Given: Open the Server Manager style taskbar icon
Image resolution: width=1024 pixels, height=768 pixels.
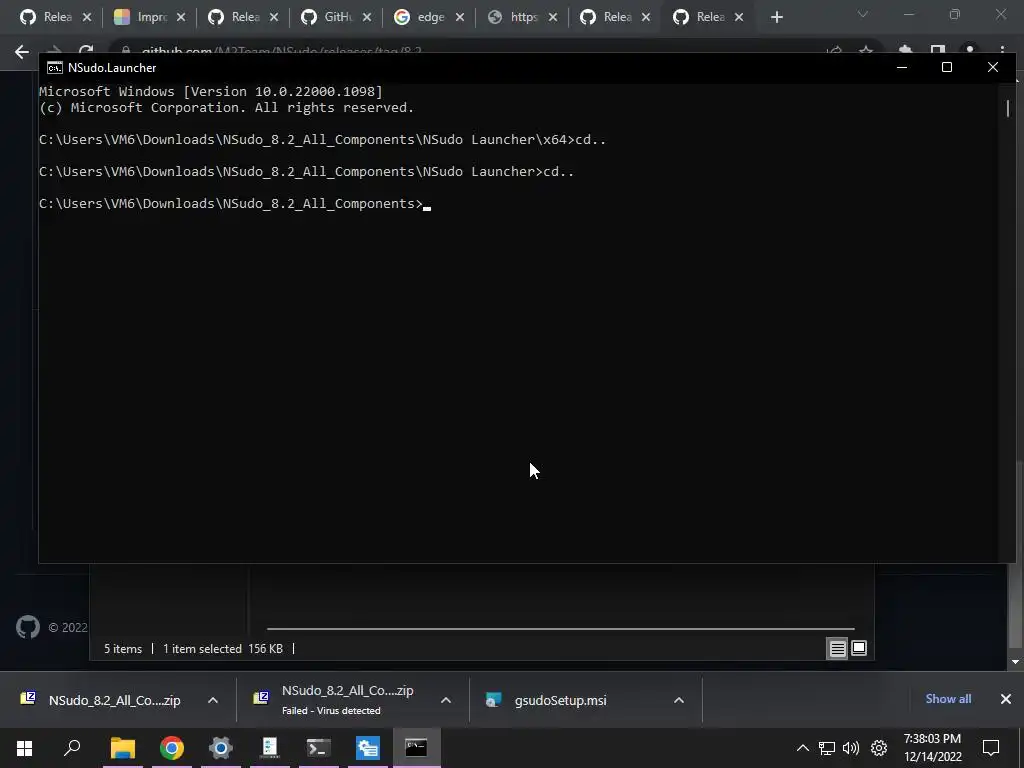Looking at the screenshot, I should click(368, 748).
